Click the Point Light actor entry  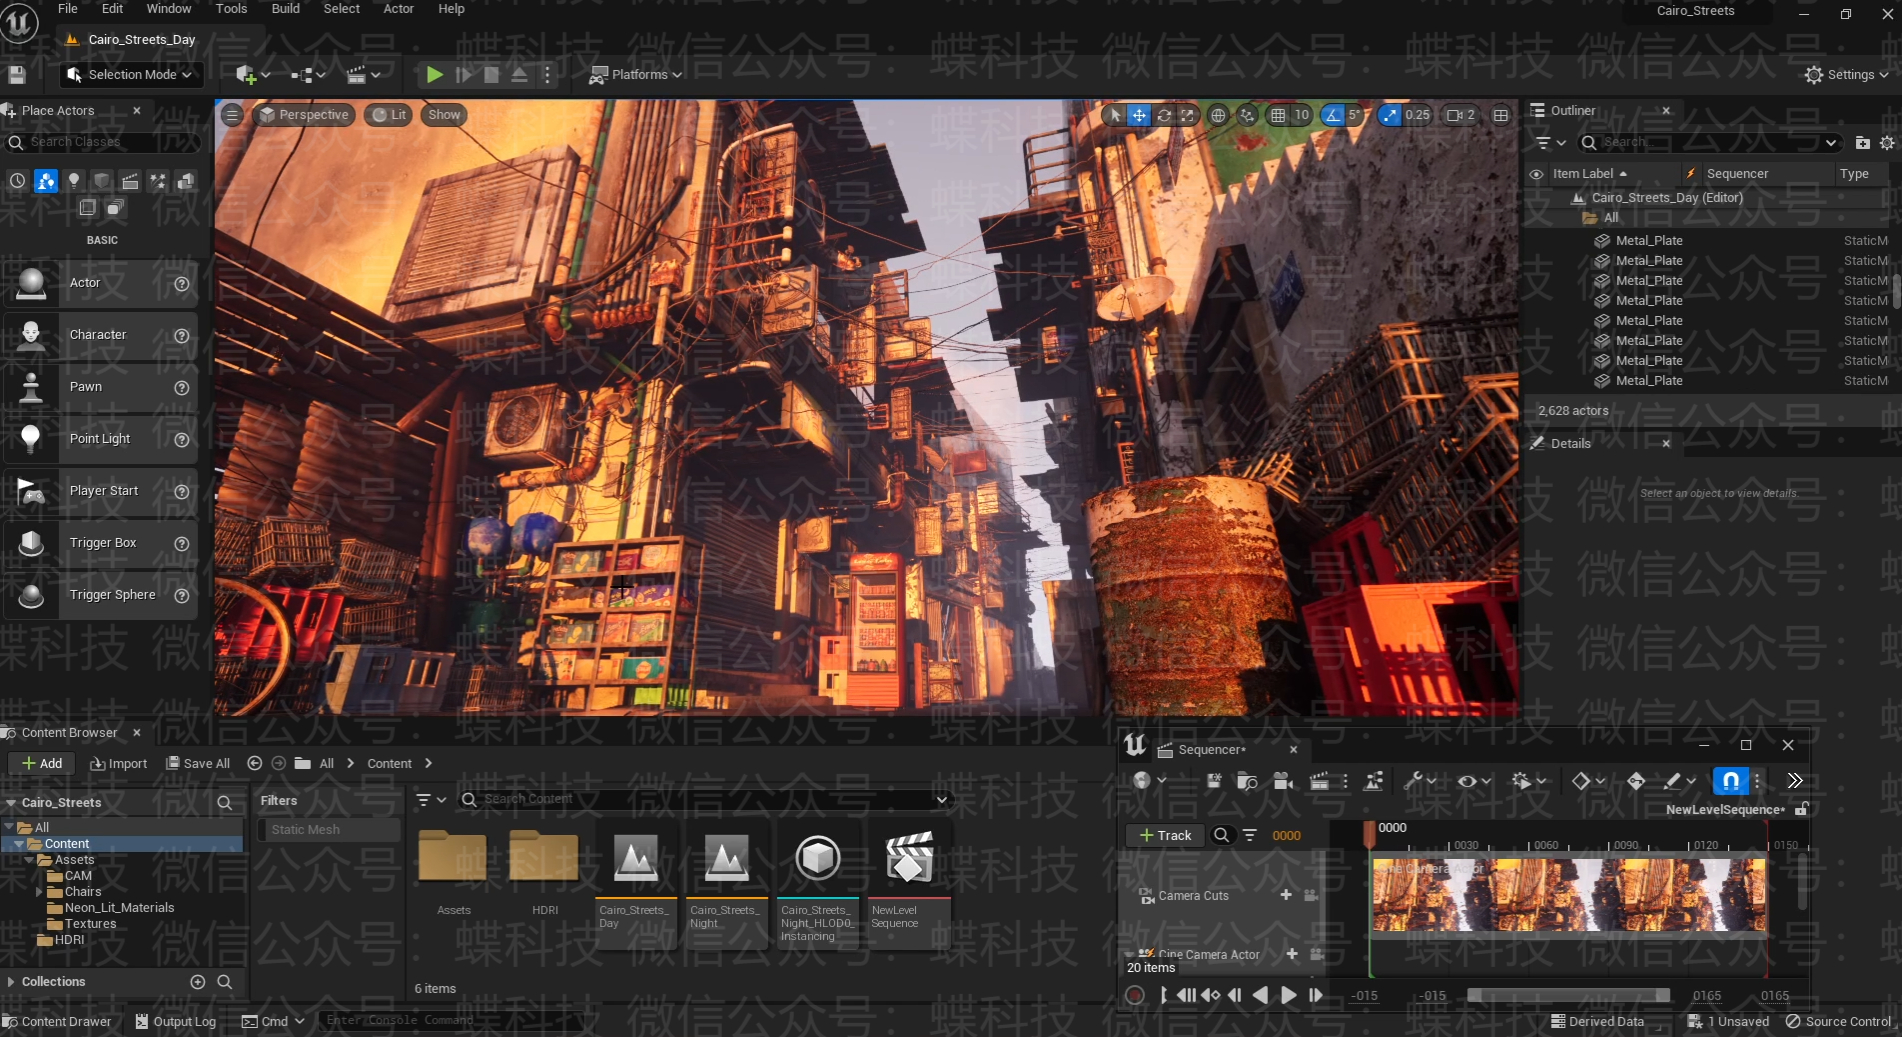[100, 439]
